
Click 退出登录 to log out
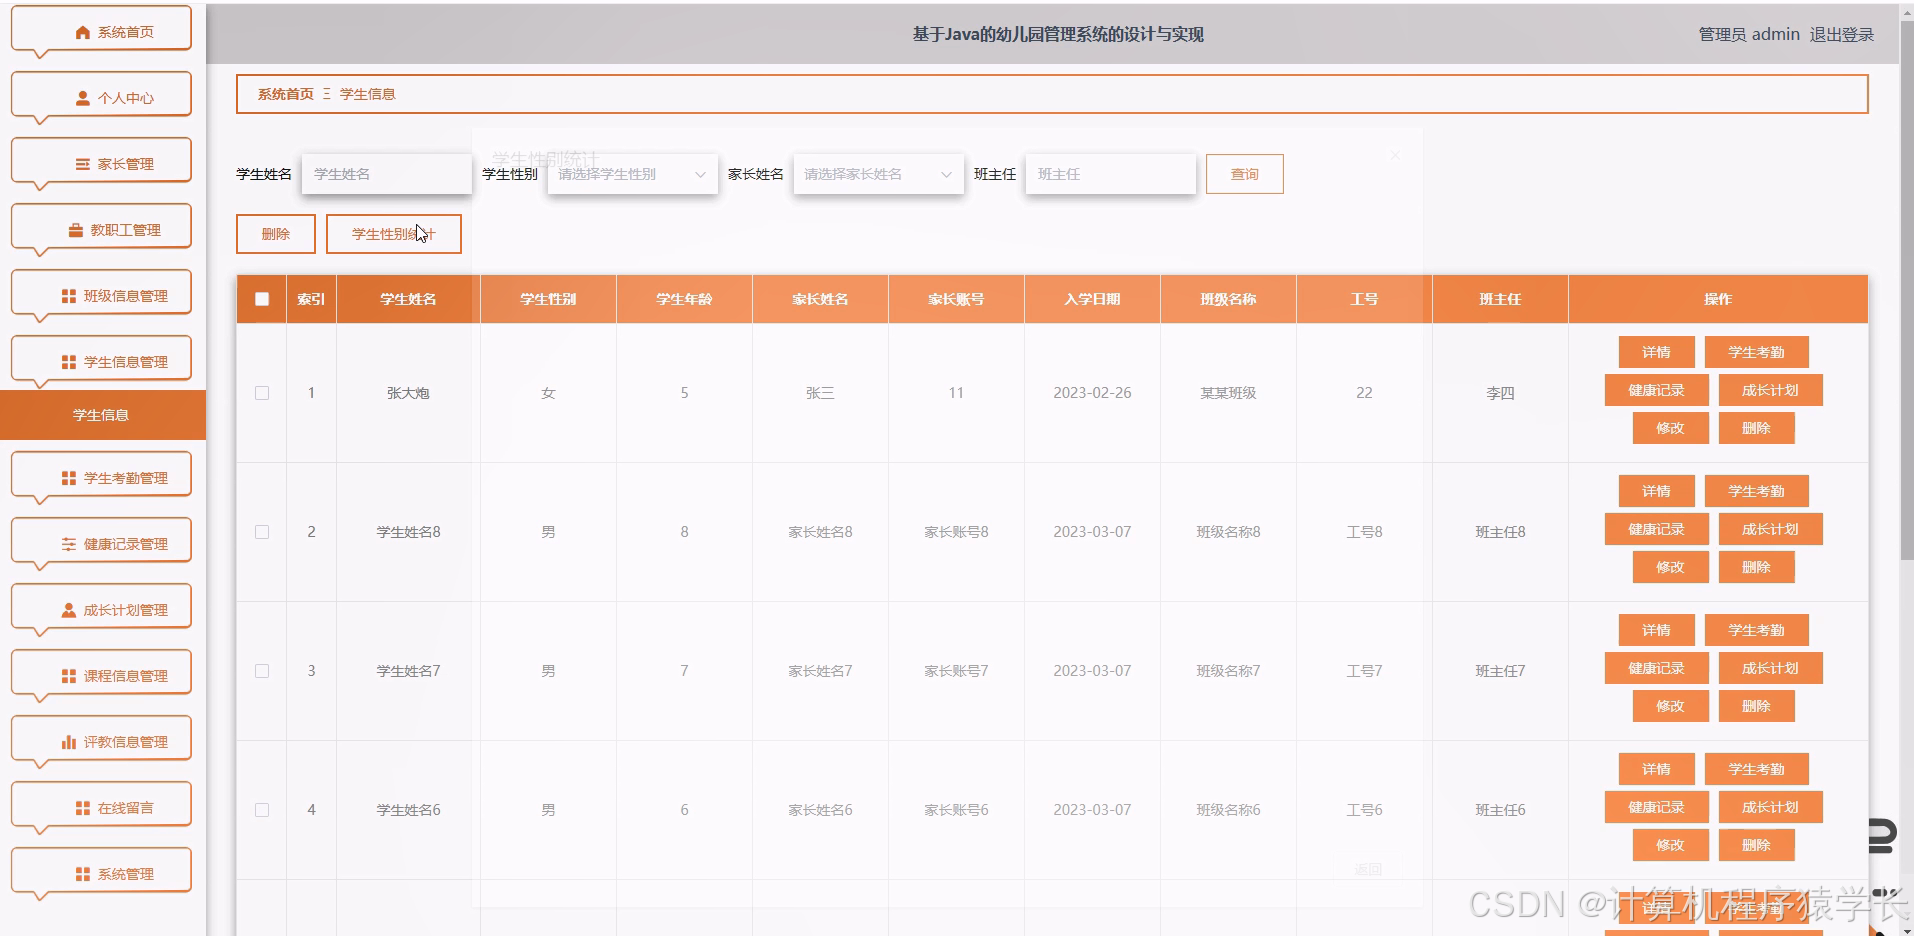(1841, 34)
